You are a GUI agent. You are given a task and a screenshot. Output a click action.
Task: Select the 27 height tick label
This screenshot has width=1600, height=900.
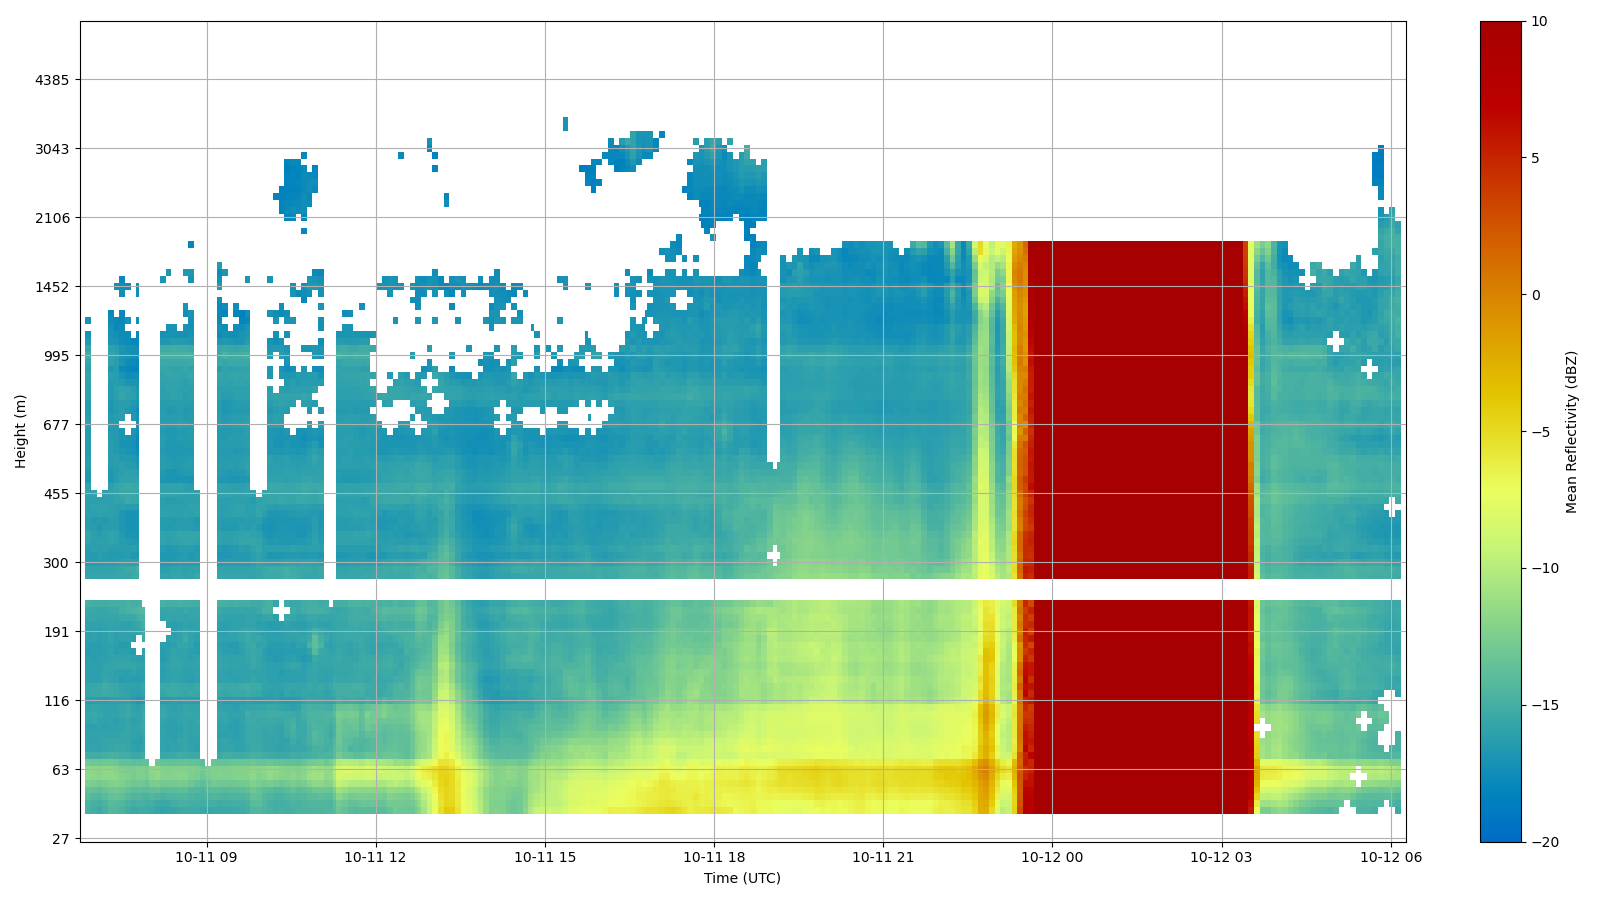click(x=60, y=839)
